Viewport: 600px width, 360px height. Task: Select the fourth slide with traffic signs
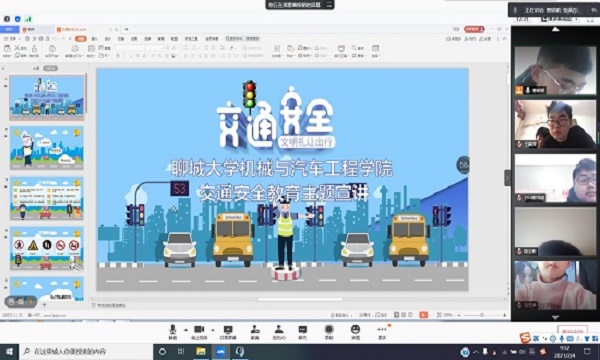click(x=47, y=249)
